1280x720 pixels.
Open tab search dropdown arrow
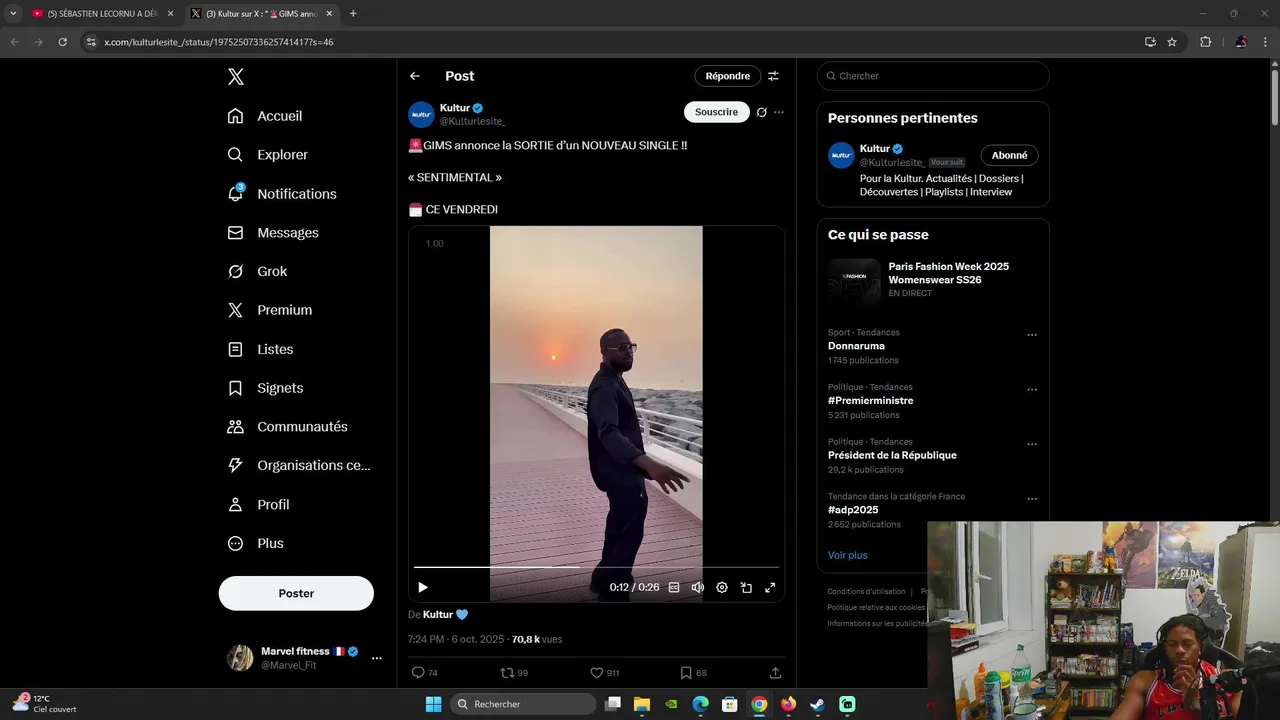(13, 14)
